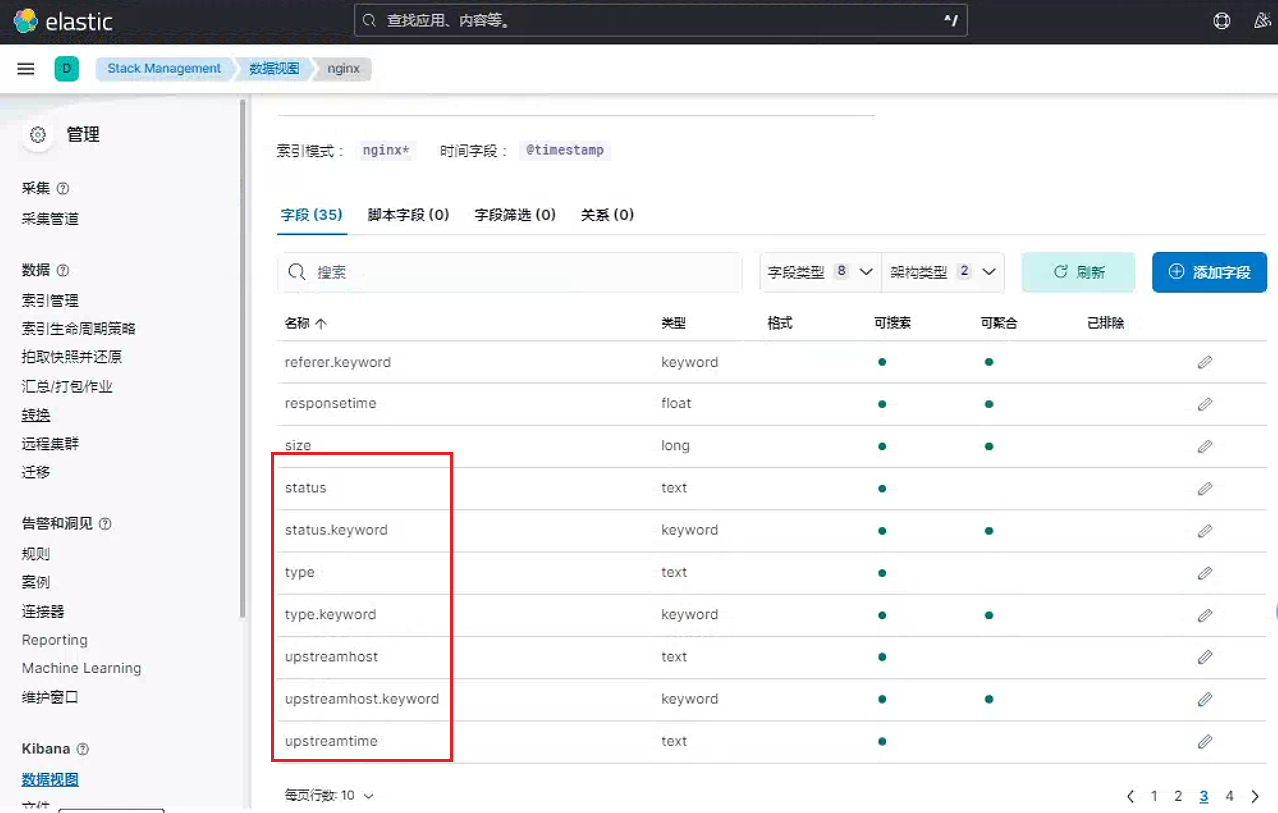
Task: Edit the responsetime field pencil icon
Action: 1205,404
